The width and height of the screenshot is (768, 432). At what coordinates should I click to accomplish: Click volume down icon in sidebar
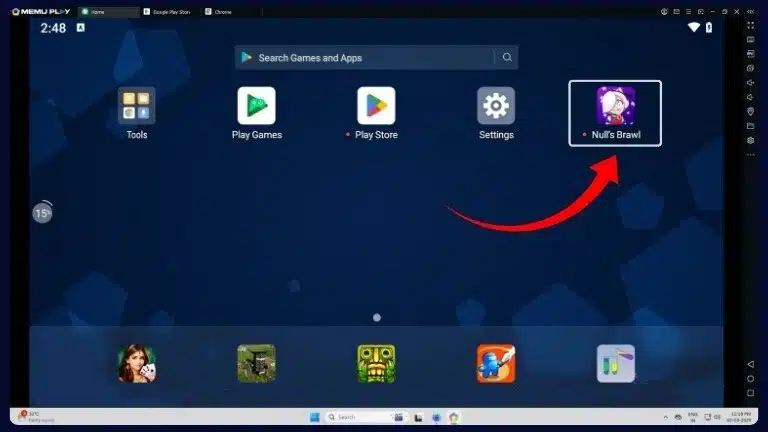[x=750, y=97]
